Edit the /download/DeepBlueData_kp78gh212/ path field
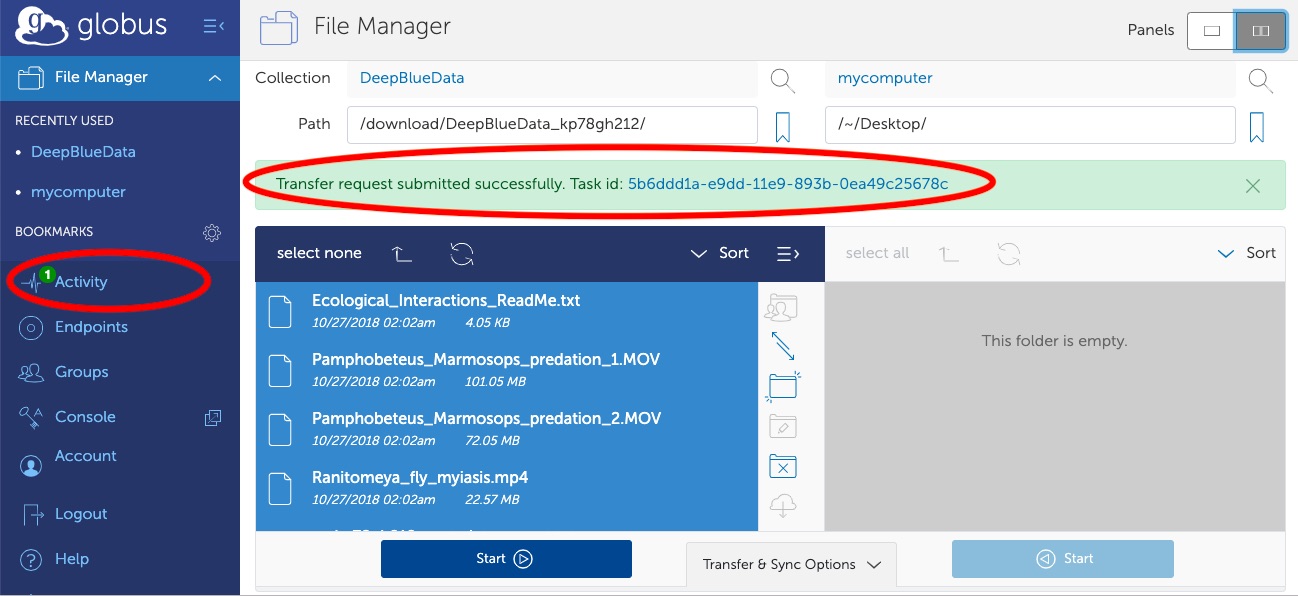The width and height of the screenshot is (1298, 596). tap(552, 125)
